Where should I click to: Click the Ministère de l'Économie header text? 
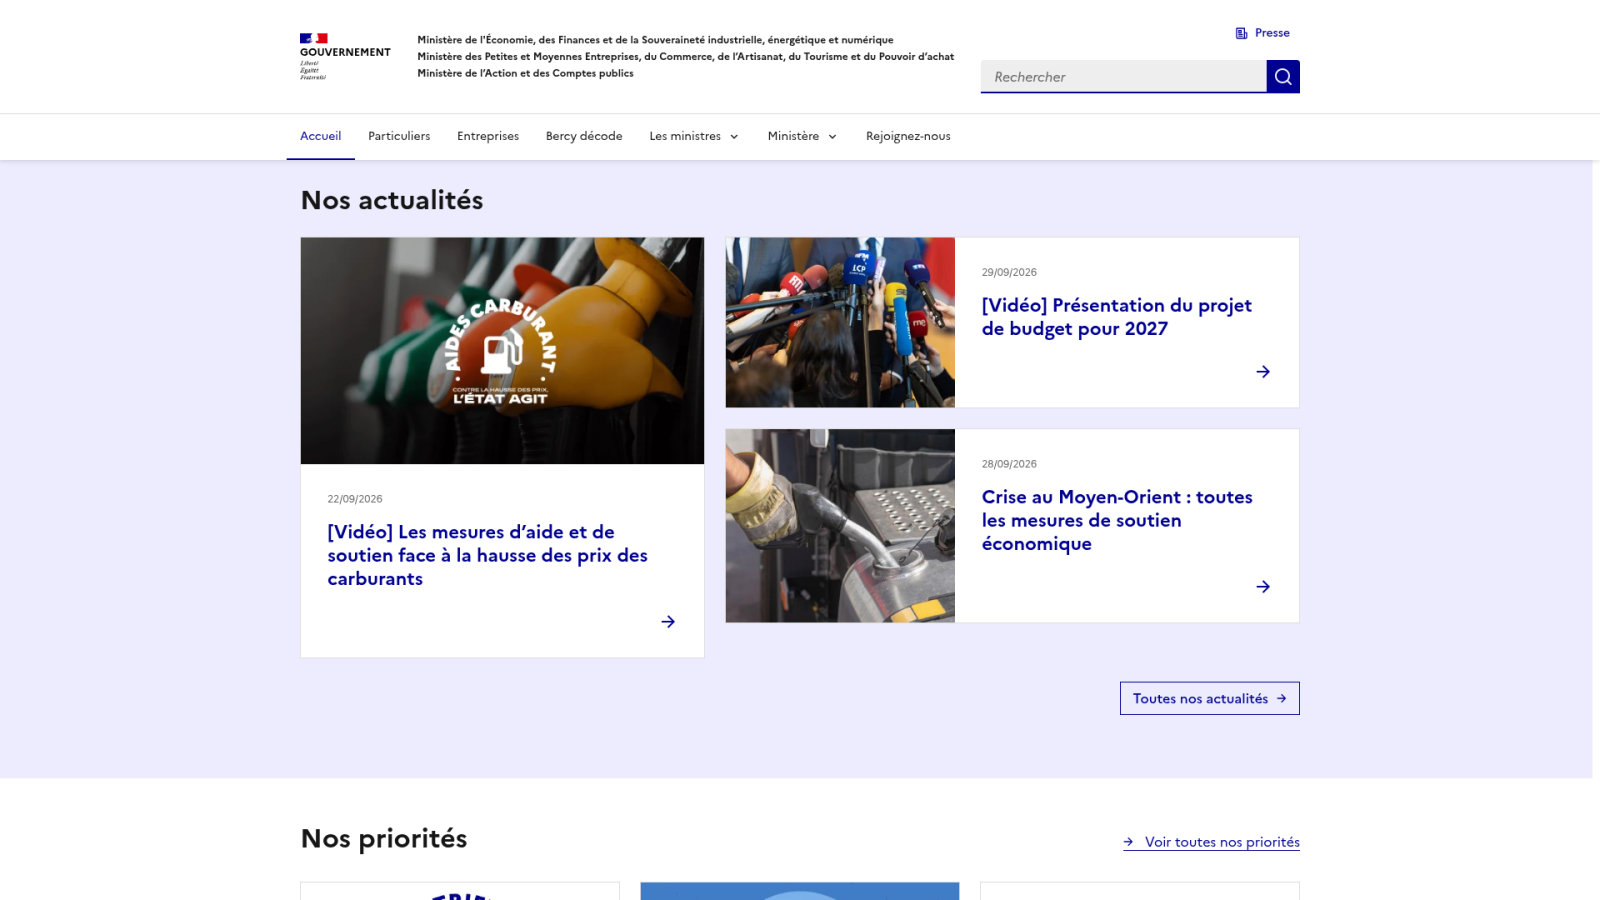point(655,40)
